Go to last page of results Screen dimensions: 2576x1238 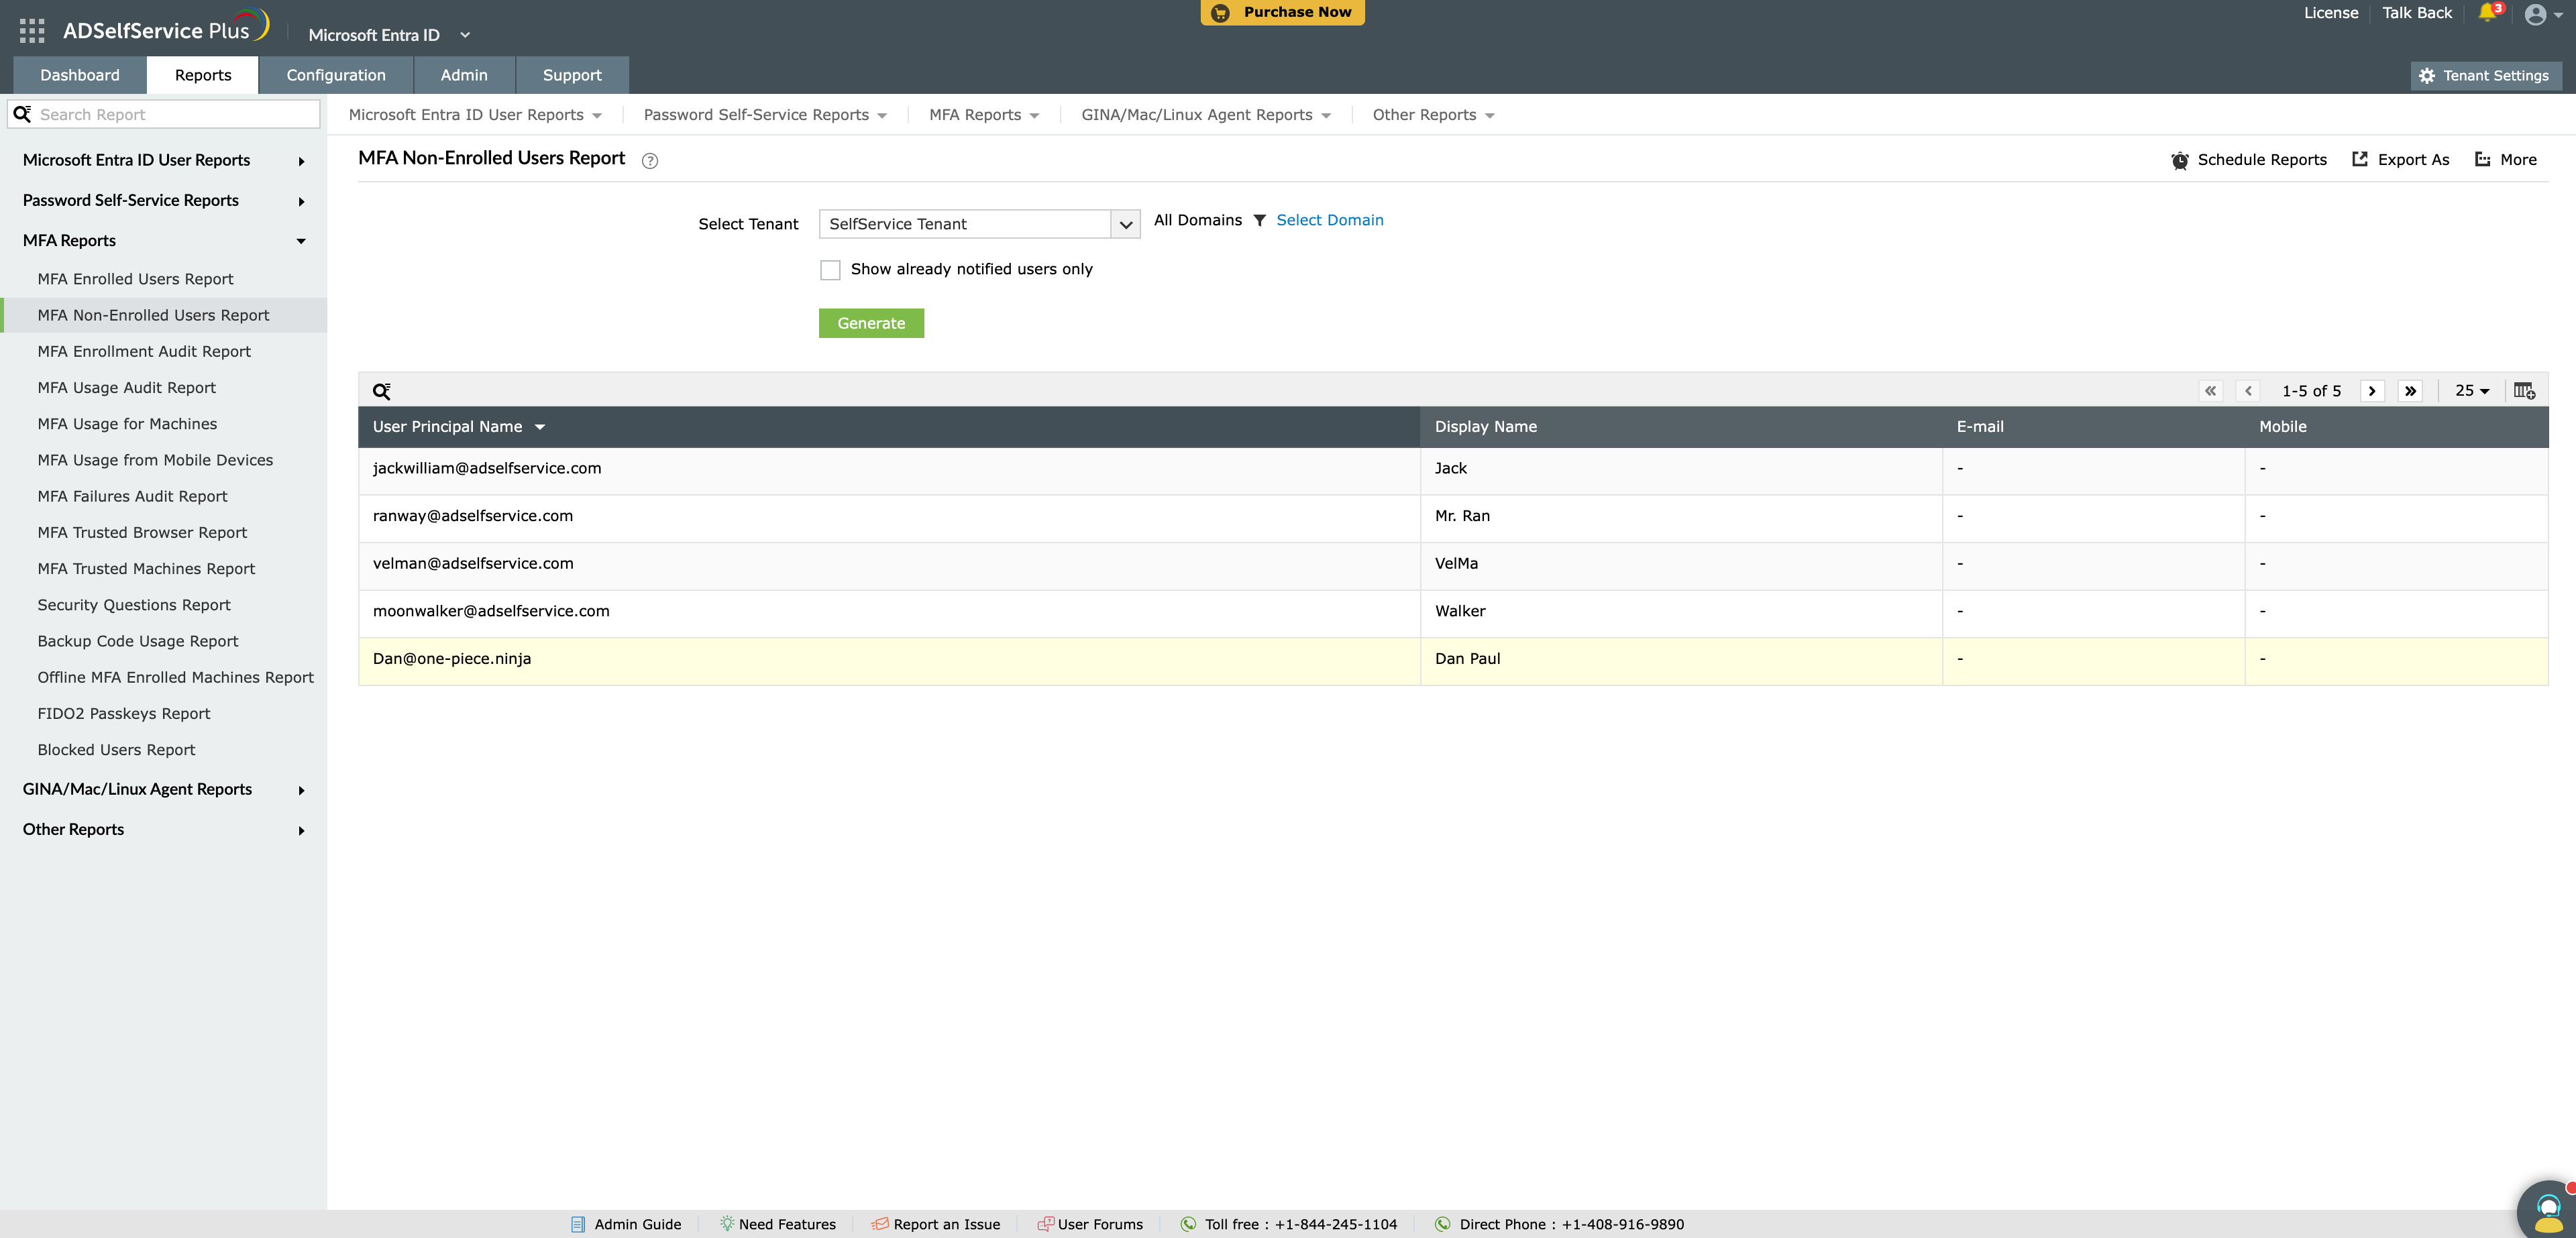point(2411,391)
